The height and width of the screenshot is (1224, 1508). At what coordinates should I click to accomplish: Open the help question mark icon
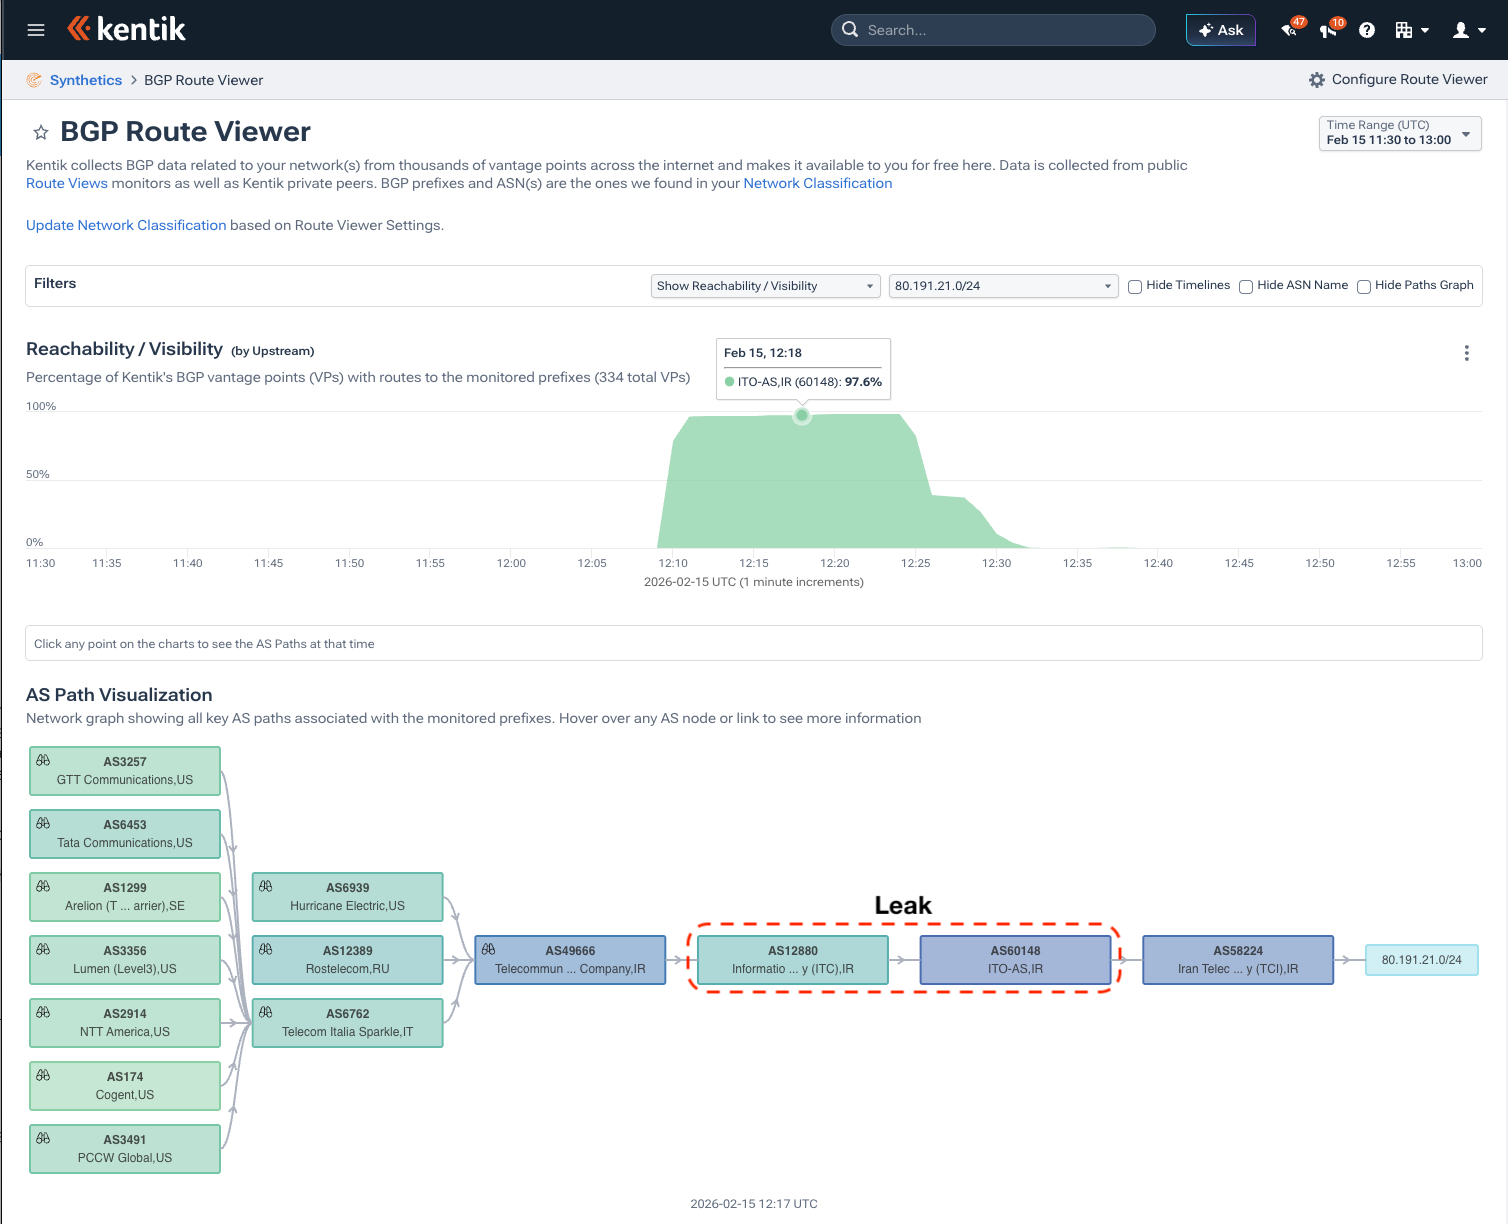pos(1367,30)
